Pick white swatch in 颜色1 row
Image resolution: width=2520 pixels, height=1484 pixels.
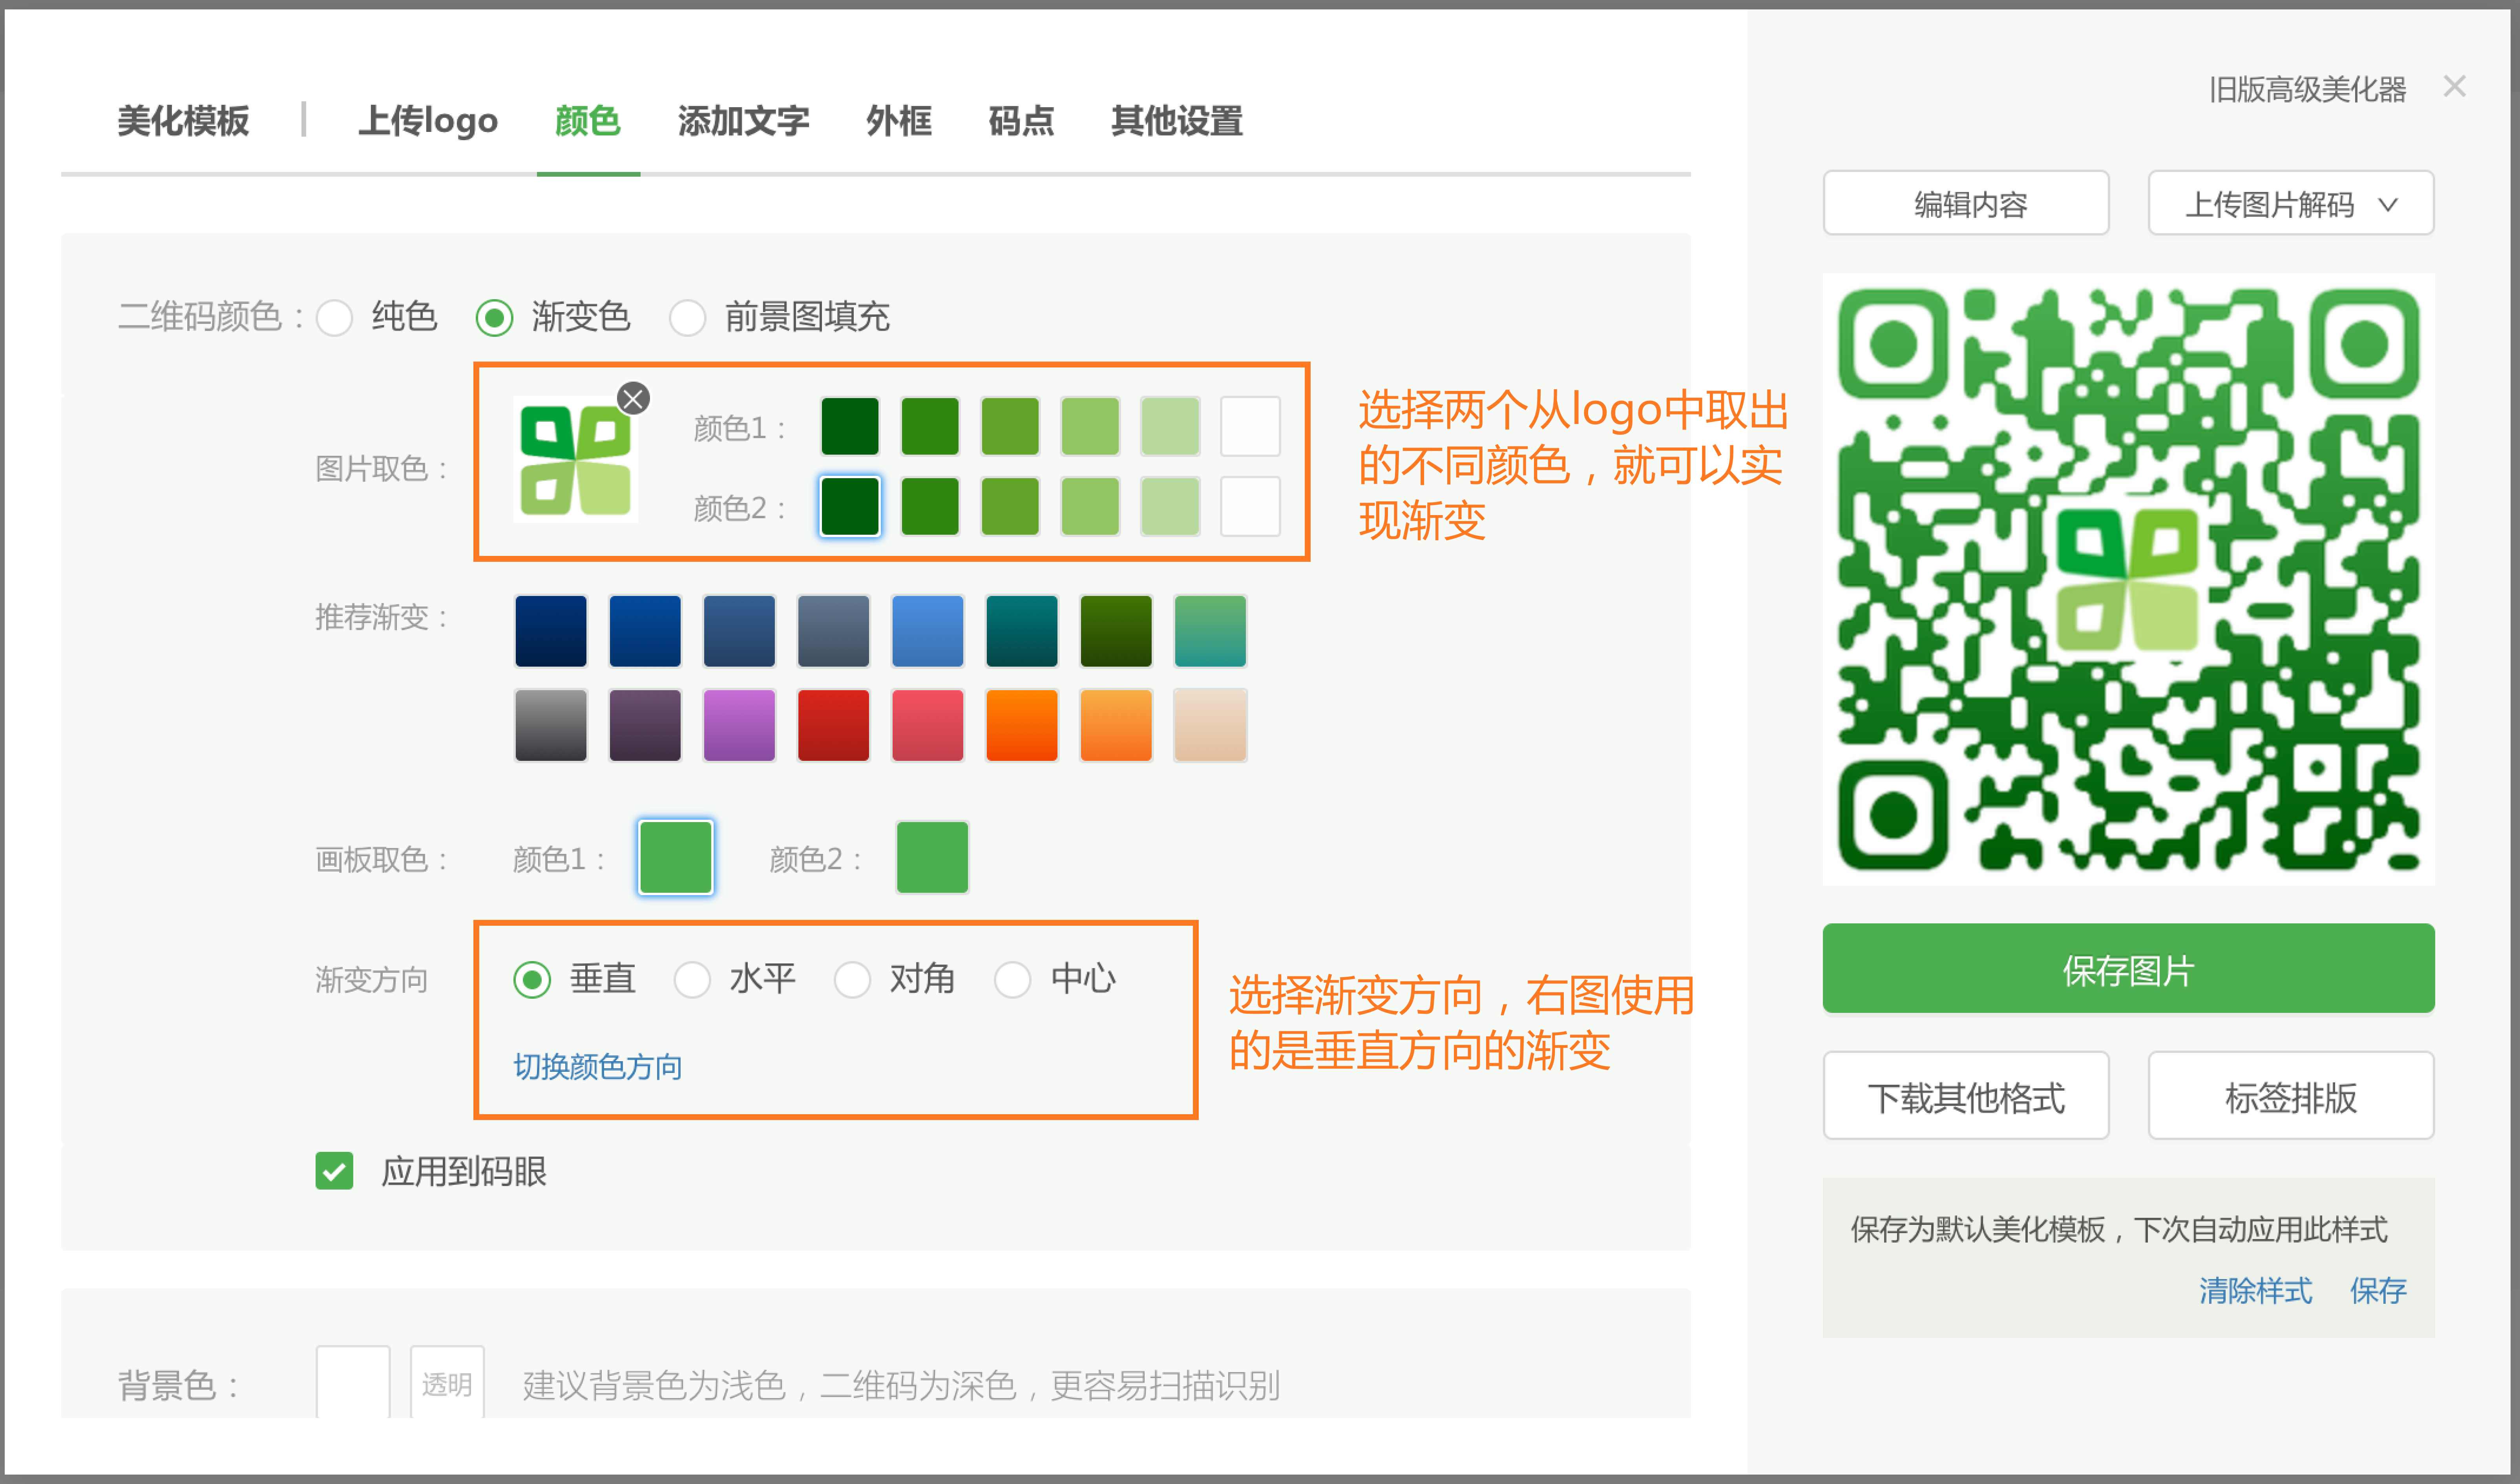(1250, 426)
